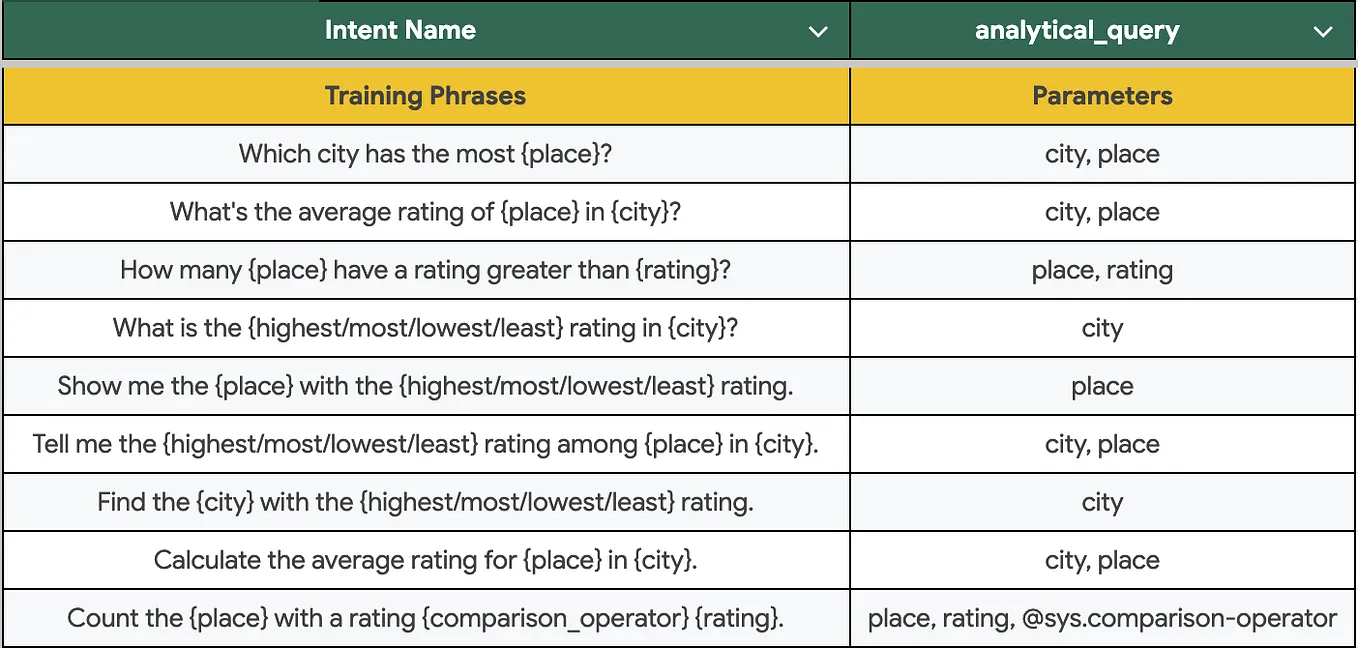1358x648 pixels.
Task: Select the Count the place phrase row
Action: pyautogui.click(x=424, y=618)
